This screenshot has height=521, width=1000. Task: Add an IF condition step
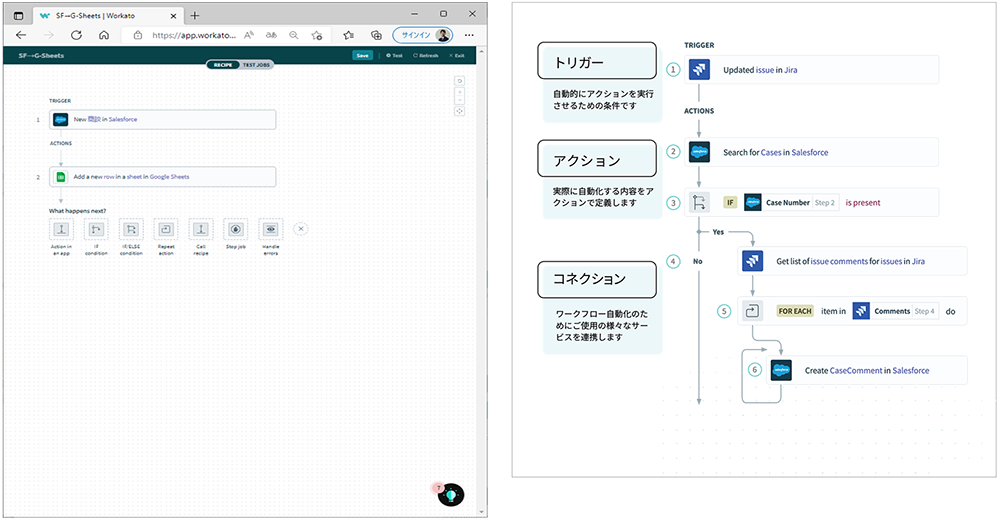pos(96,229)
